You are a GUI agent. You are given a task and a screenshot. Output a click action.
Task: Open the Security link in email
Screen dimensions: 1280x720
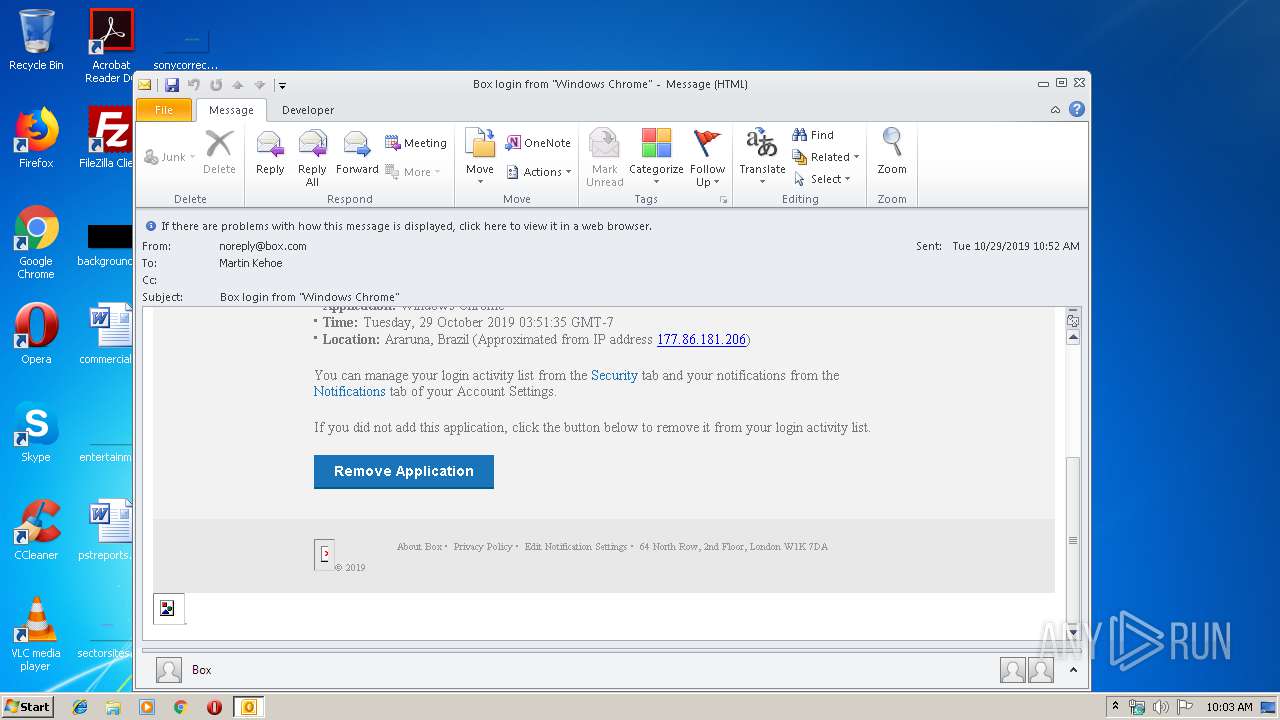pos(614,376)
